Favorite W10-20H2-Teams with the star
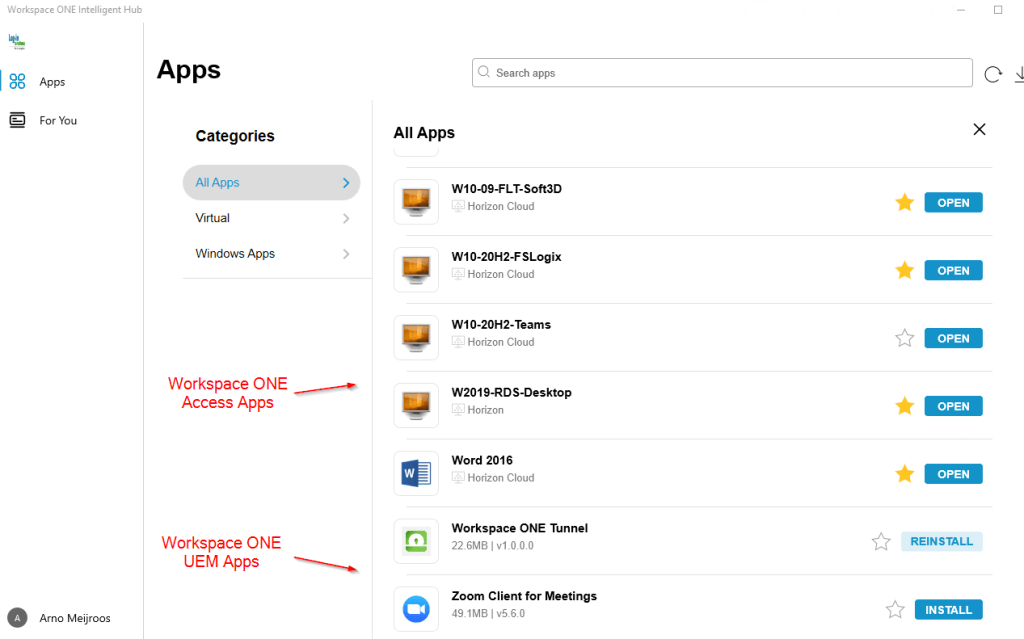This screenshot has width=1024, height=639. click(905, 338)
